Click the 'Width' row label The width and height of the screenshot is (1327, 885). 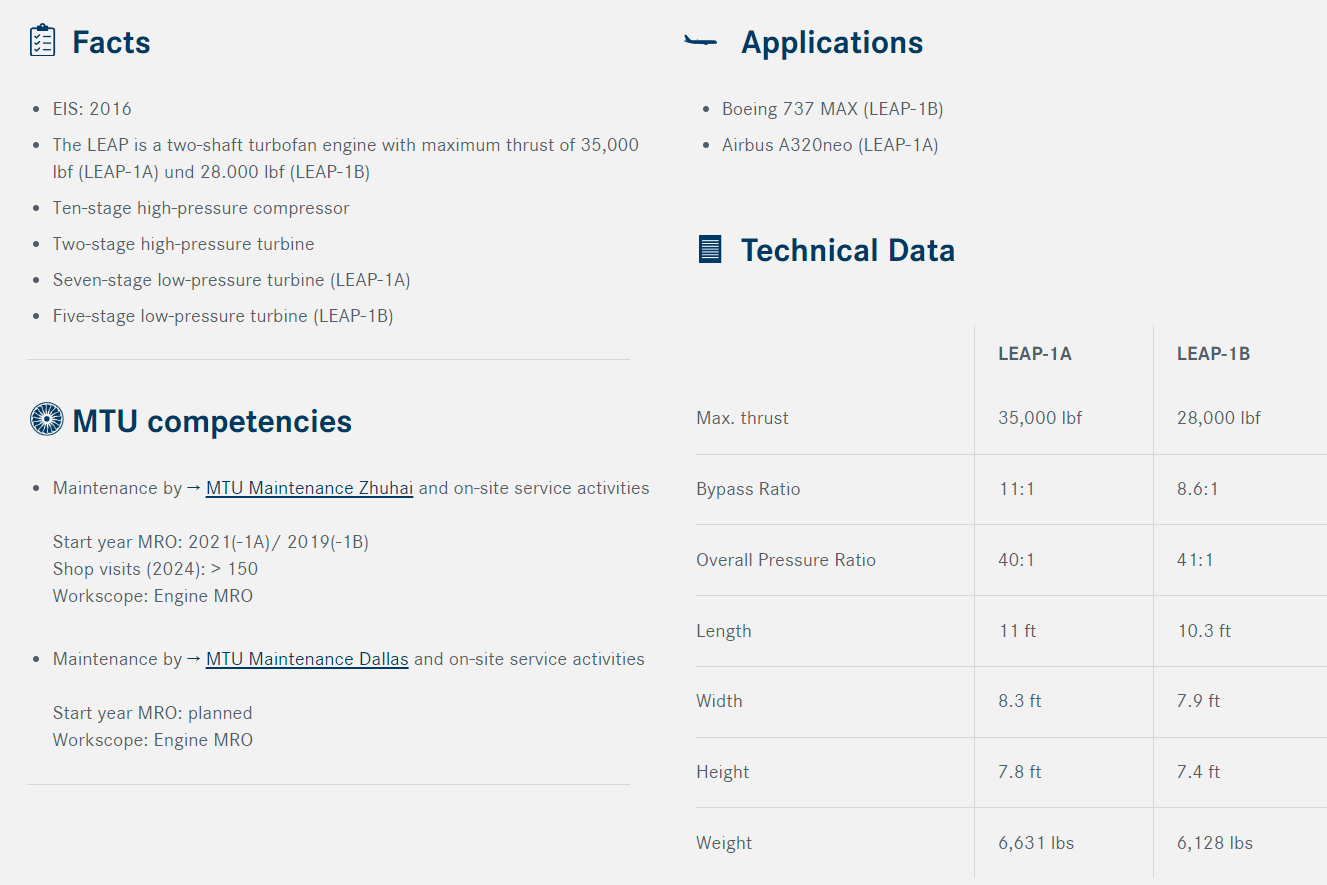click(x=719, y=701)
